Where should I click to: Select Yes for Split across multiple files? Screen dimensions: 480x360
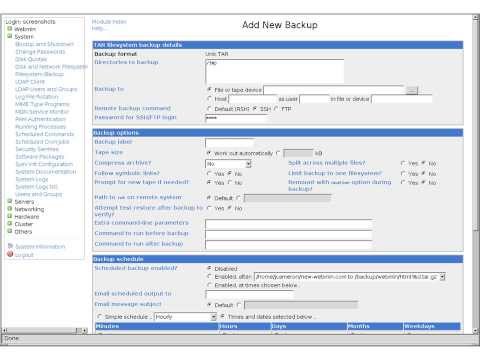click(x=403, y=163)
